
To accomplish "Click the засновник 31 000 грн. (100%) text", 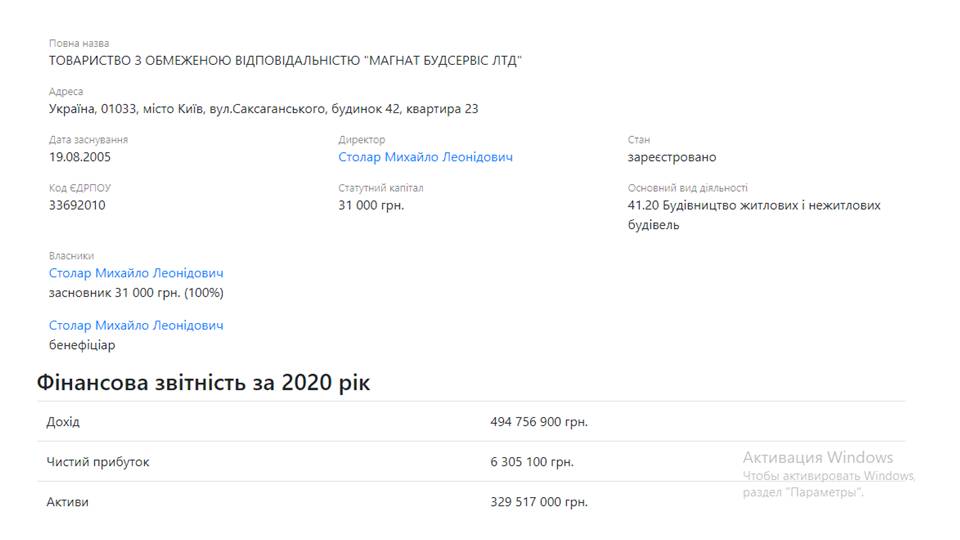I will click(136, 293).
